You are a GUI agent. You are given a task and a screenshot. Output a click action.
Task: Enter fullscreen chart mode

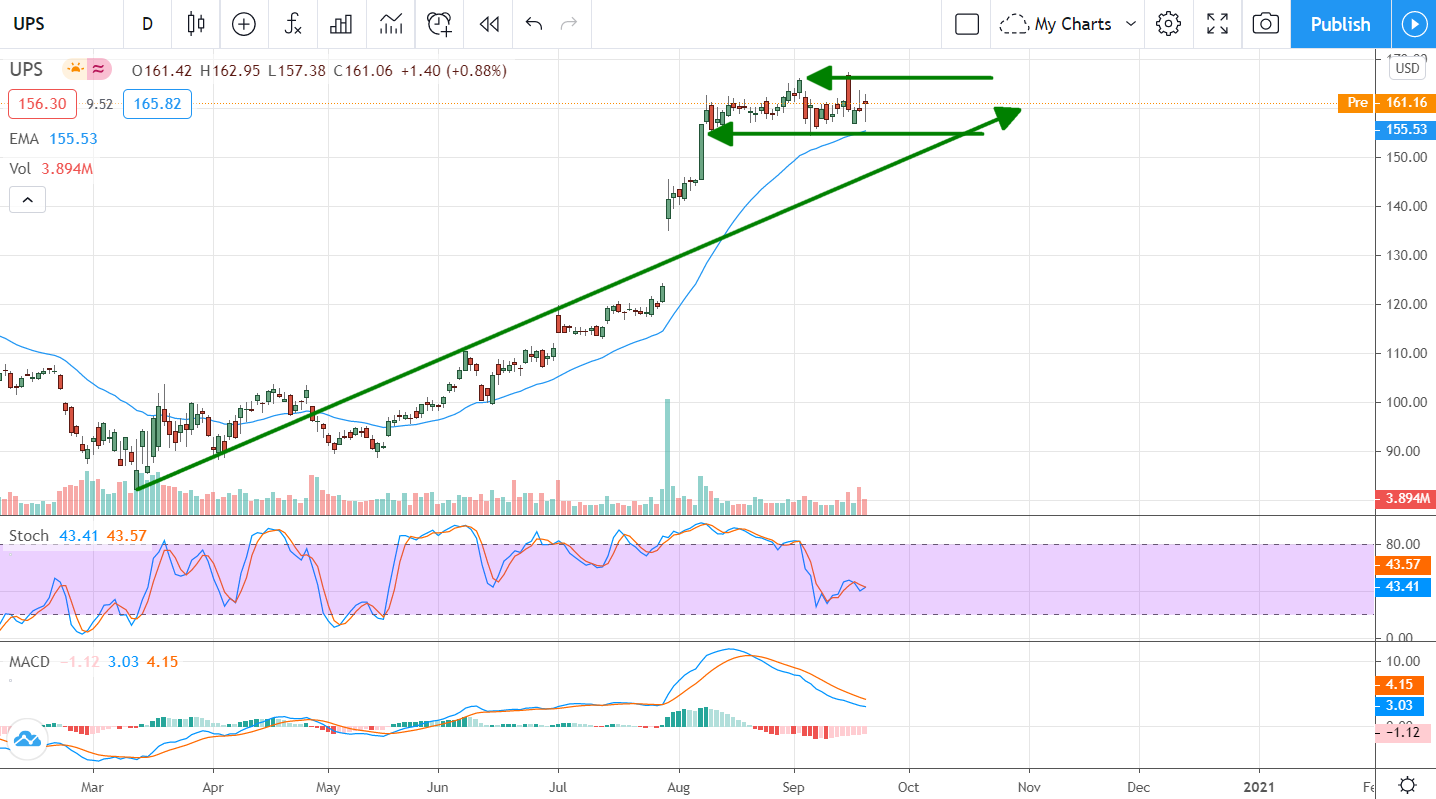(1216, 23)
